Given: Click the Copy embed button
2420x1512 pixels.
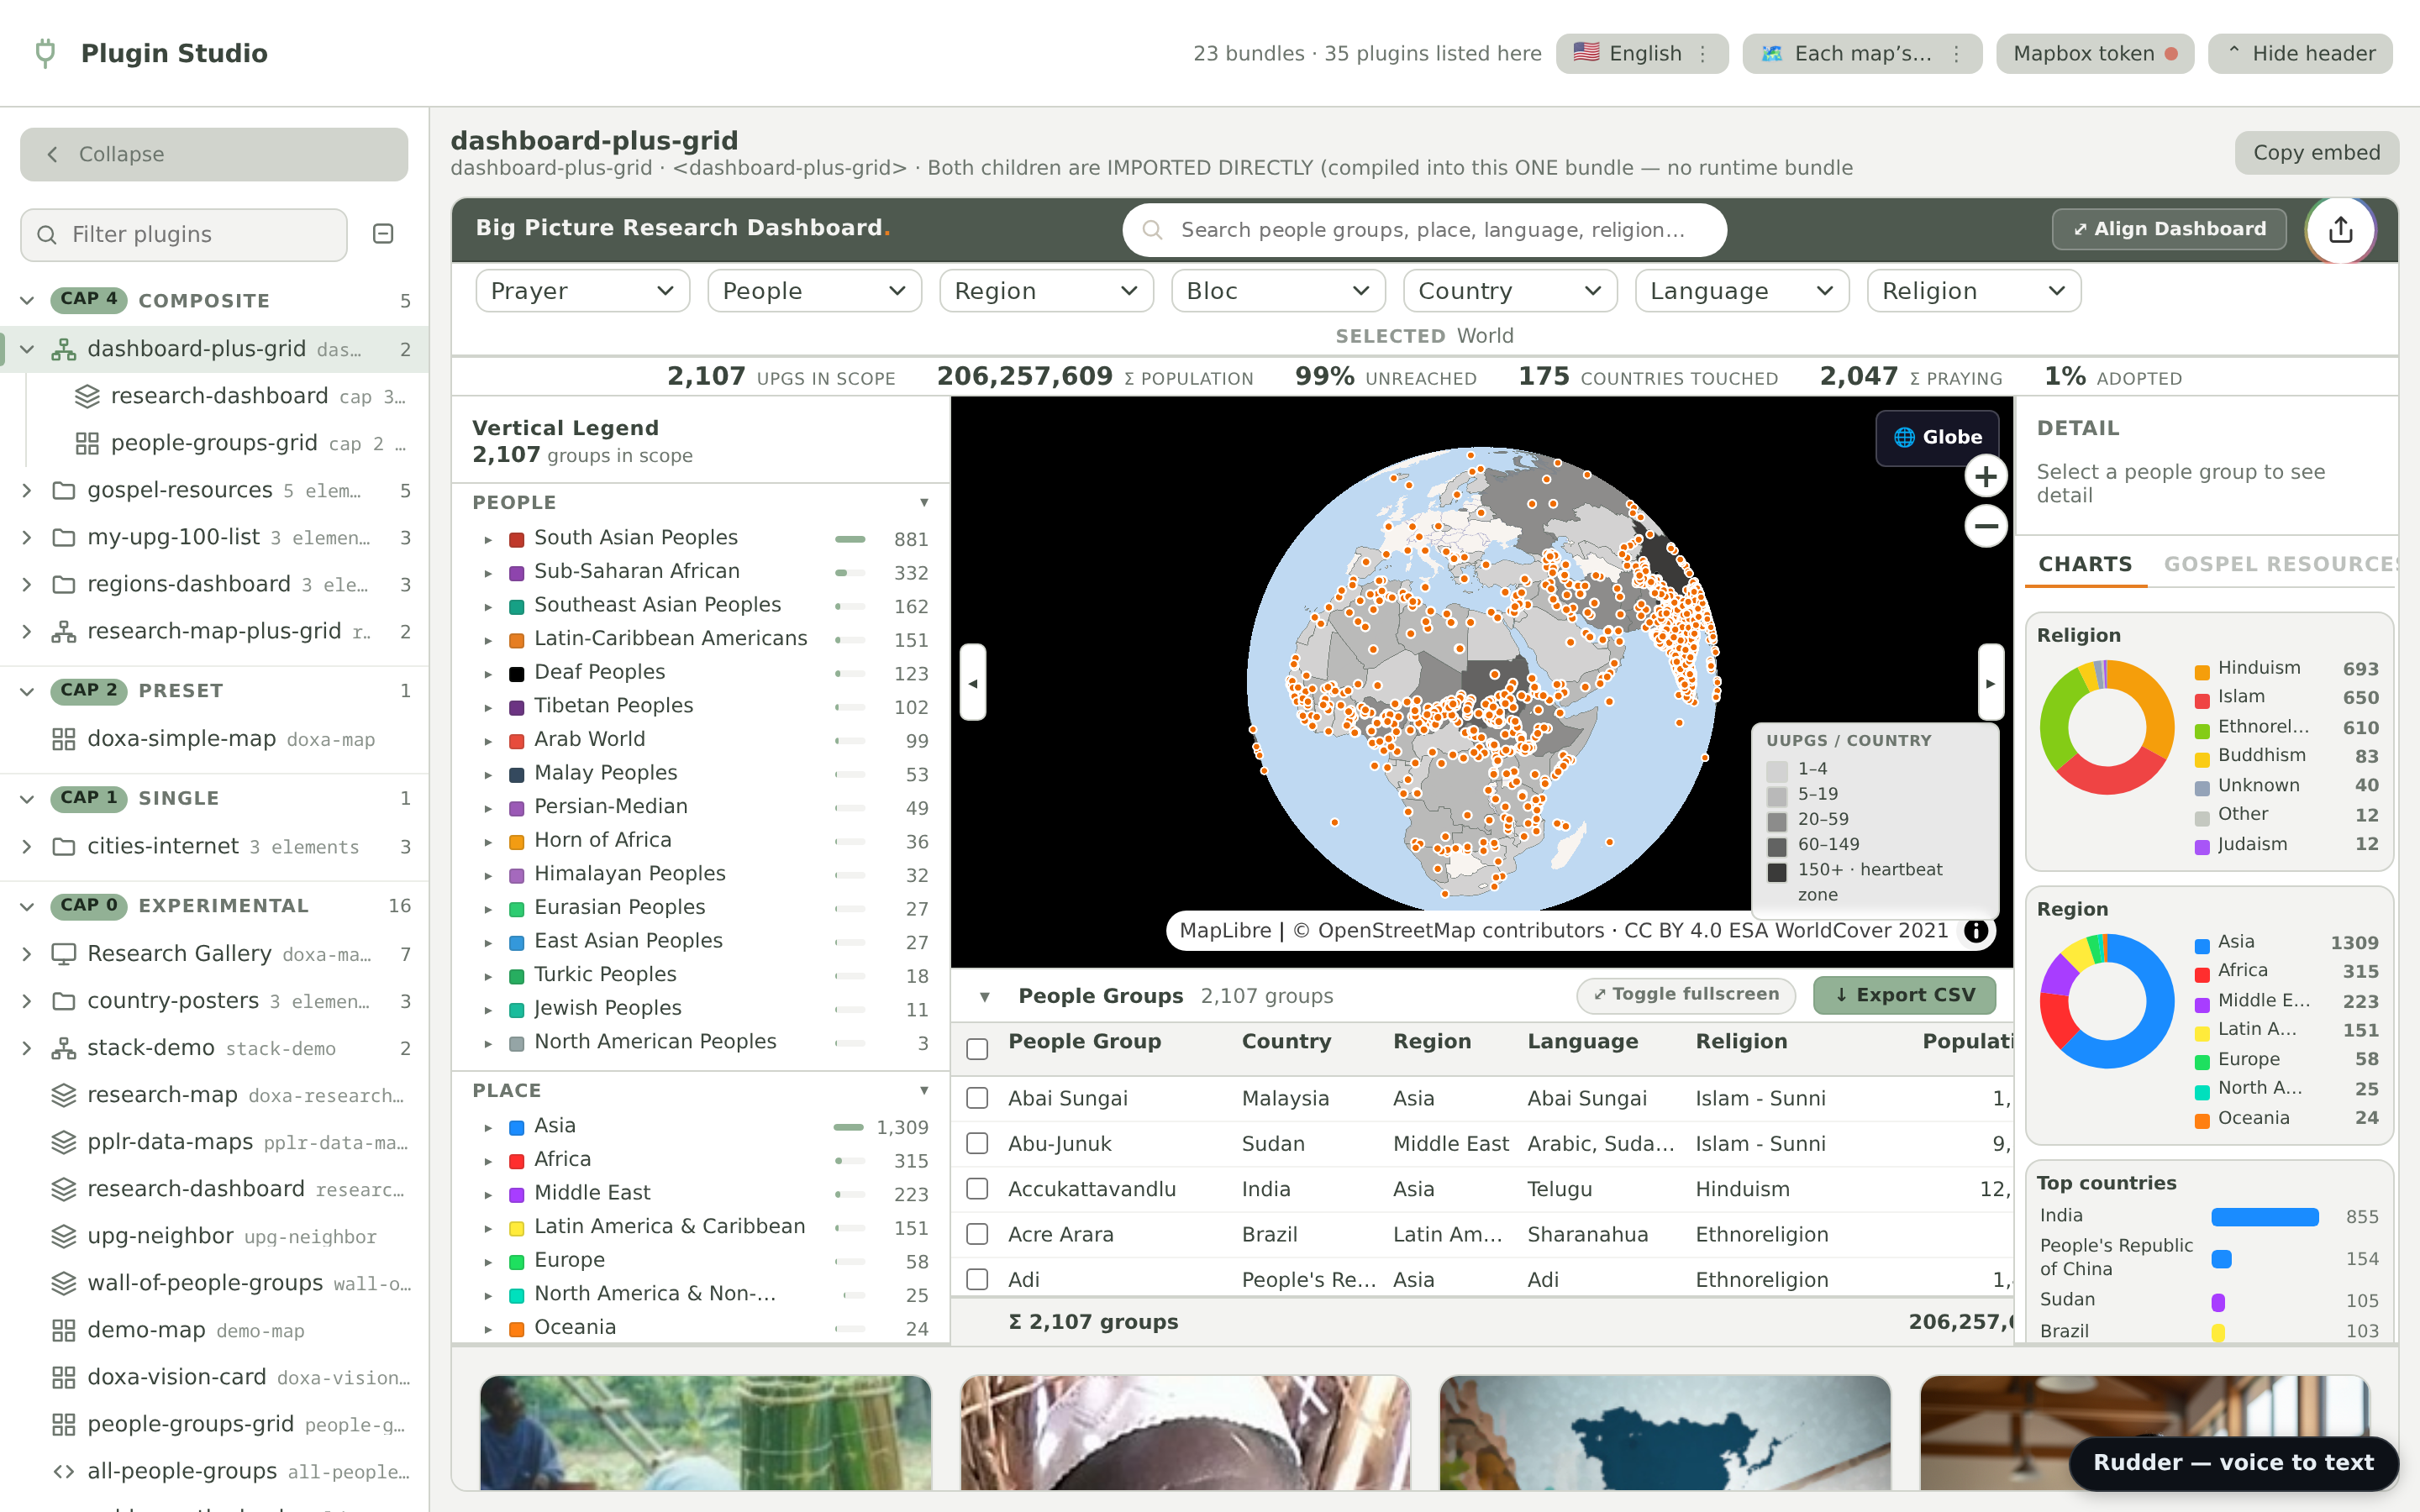Looking at the screenshot, I should click(x=2316, y=153).
